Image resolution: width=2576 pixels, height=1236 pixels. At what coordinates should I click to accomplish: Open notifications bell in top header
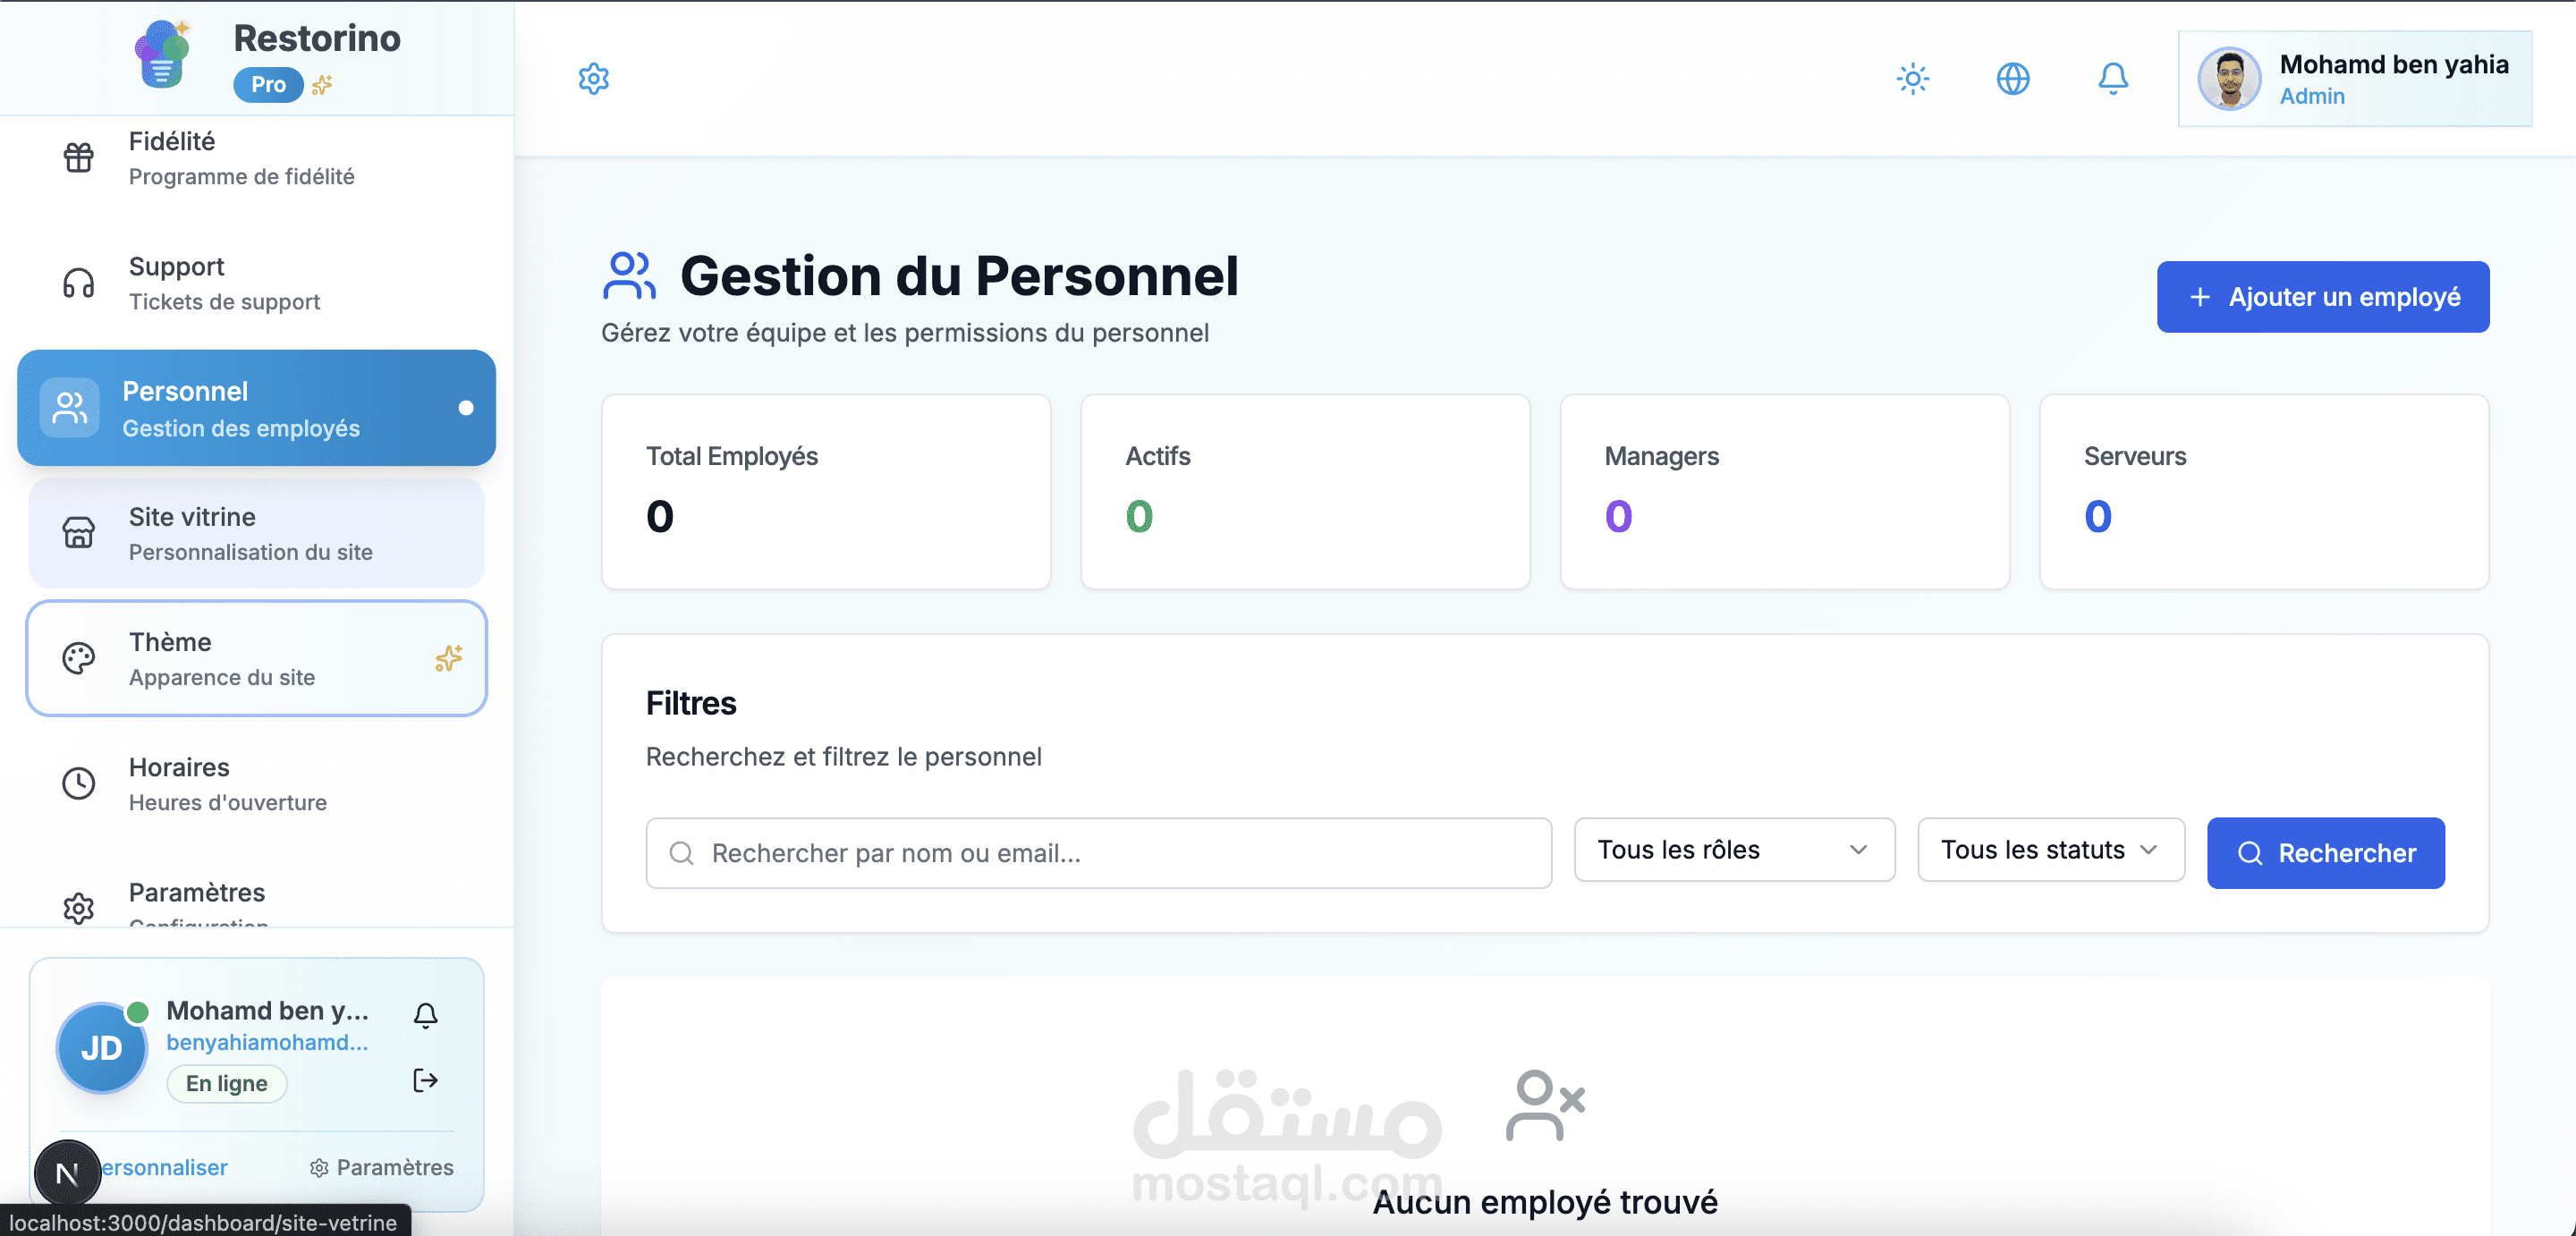[2112, 78]
